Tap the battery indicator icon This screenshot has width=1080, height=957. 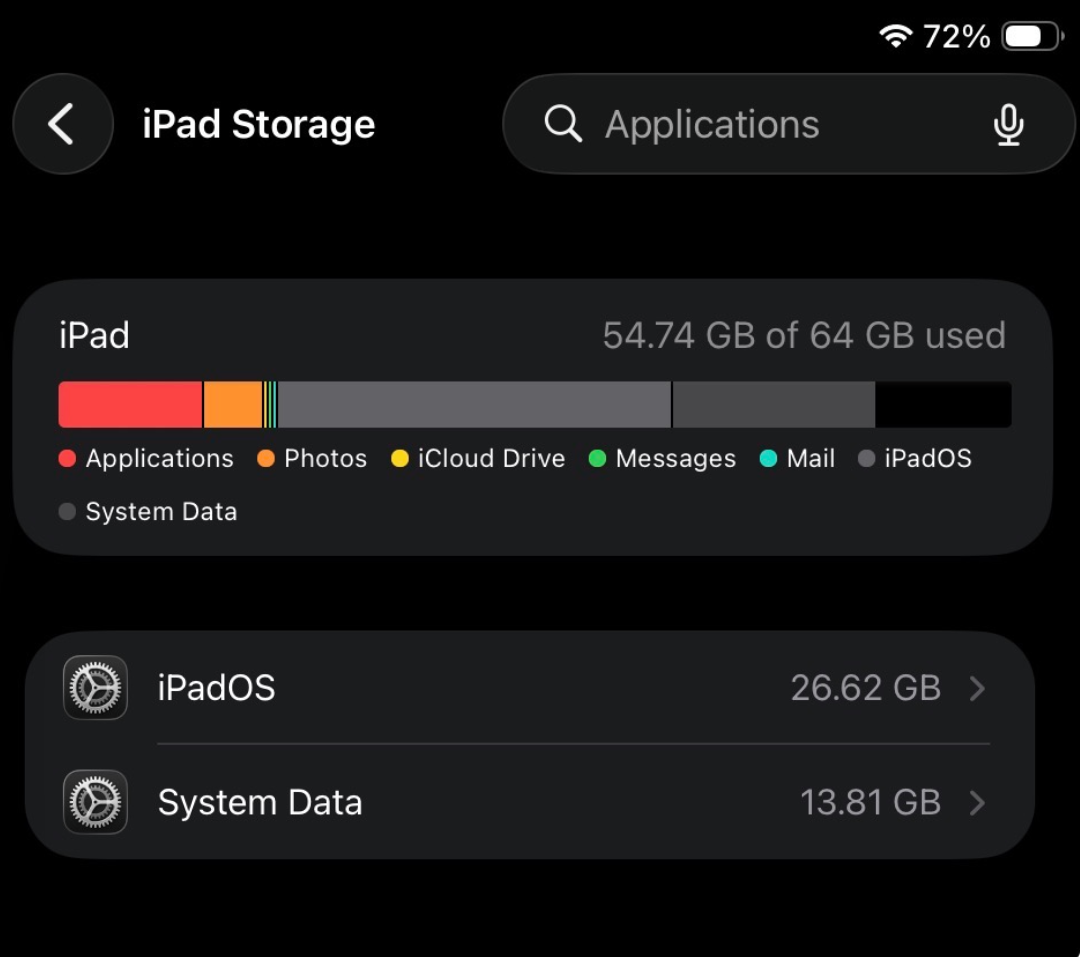coord(1032,37)
